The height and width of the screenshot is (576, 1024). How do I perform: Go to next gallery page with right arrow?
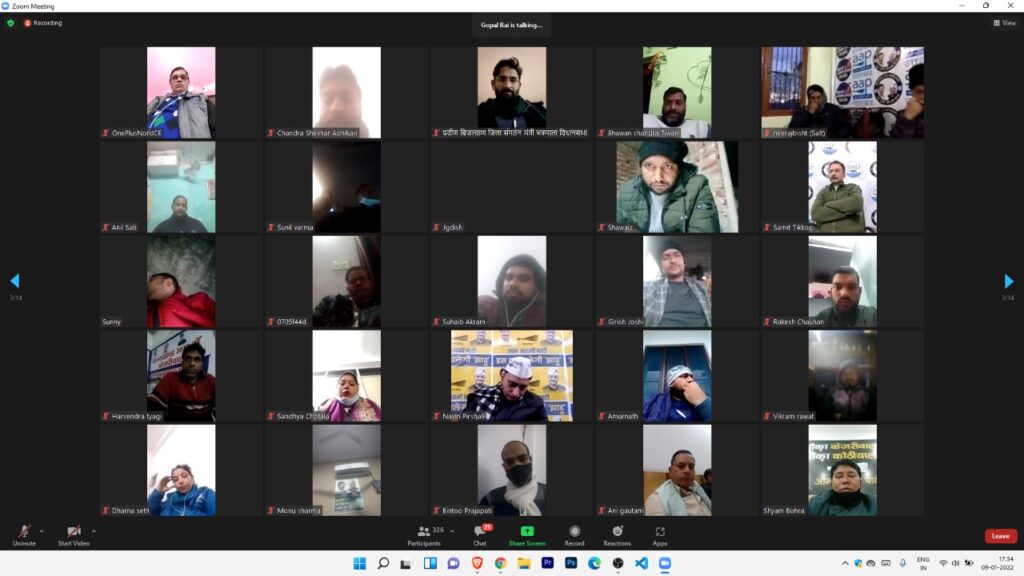point(1008,281)
